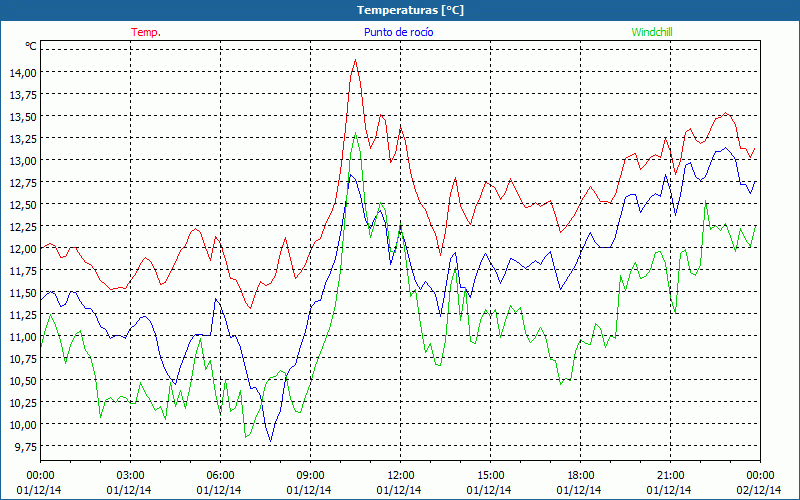Screen dimensions: 800x500
Task: Click the 06:00 time label
Action: pyautogui.click(x=220, y=475)
